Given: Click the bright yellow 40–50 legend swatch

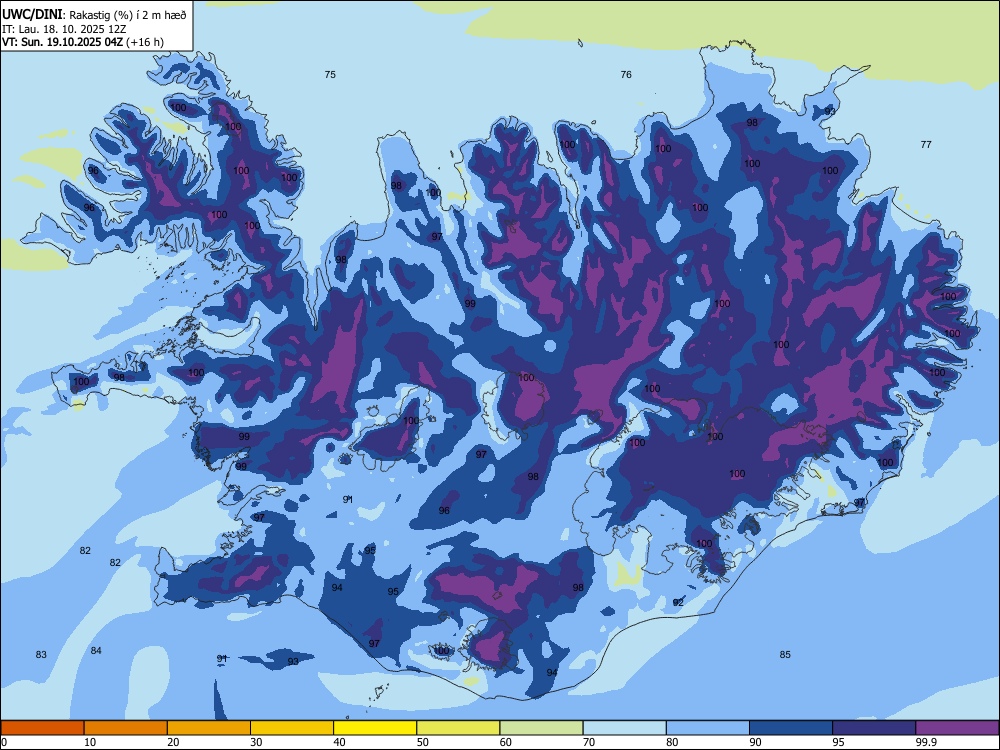Looking at the screenshot, I should [x=375, y=728].
